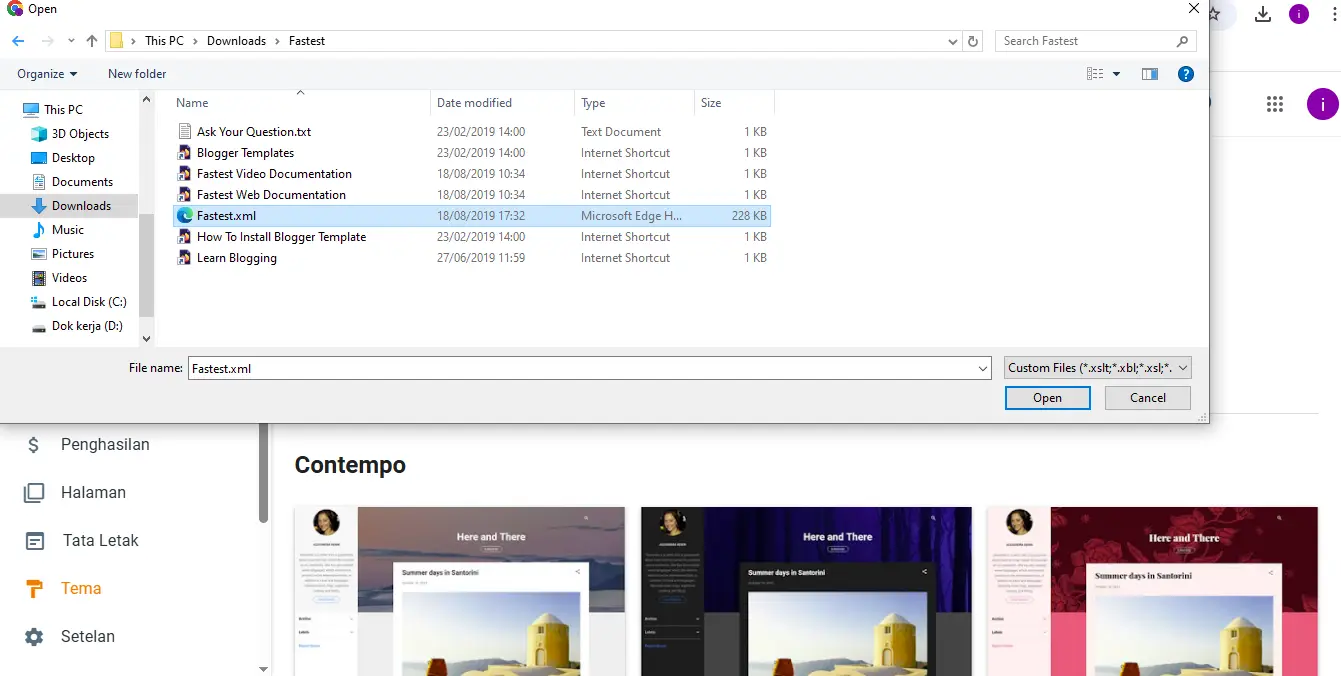Select the Ask Your Question.txt file
The height and width of the screenshot is (676, 1341).
point(253,132)
